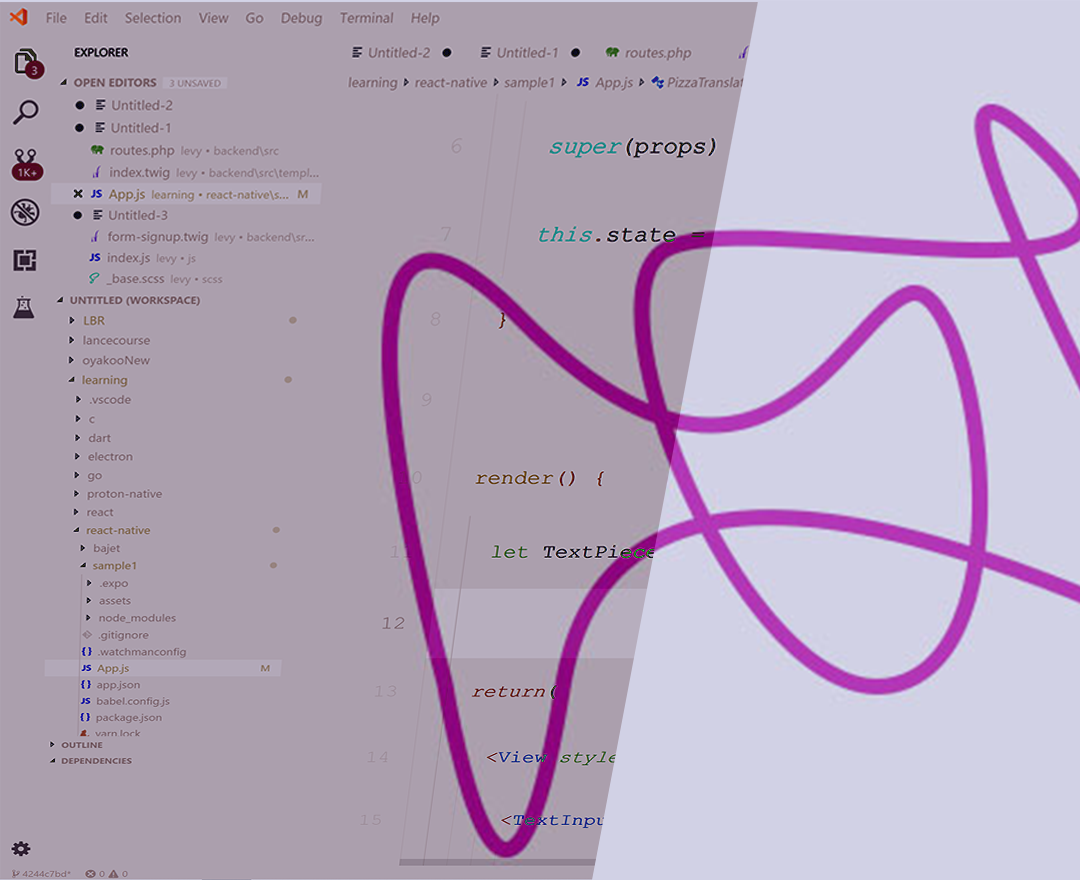Switch to the Untitled-1 tab
The width and height of the screenshot is (1080, 880).
[x=530, y=52]
